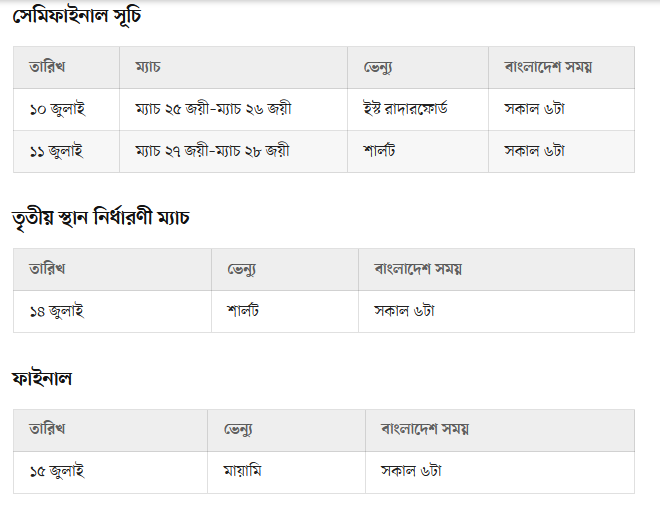Click ম্যাচ ২৭ জয়ী-ম্যাচ ২৮ জয়ী cell
The image size is (660, 509).
[x=234, y=152]
